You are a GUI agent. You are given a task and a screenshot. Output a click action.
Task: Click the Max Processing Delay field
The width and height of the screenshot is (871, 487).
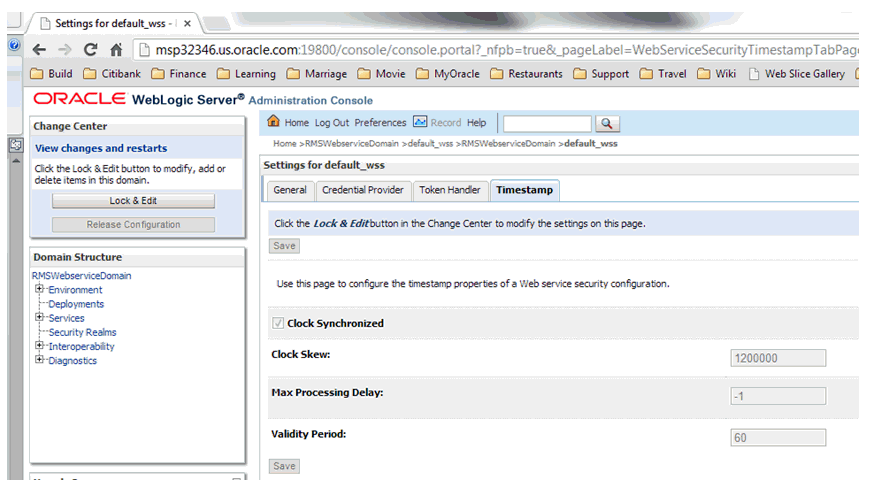[778, 396]
